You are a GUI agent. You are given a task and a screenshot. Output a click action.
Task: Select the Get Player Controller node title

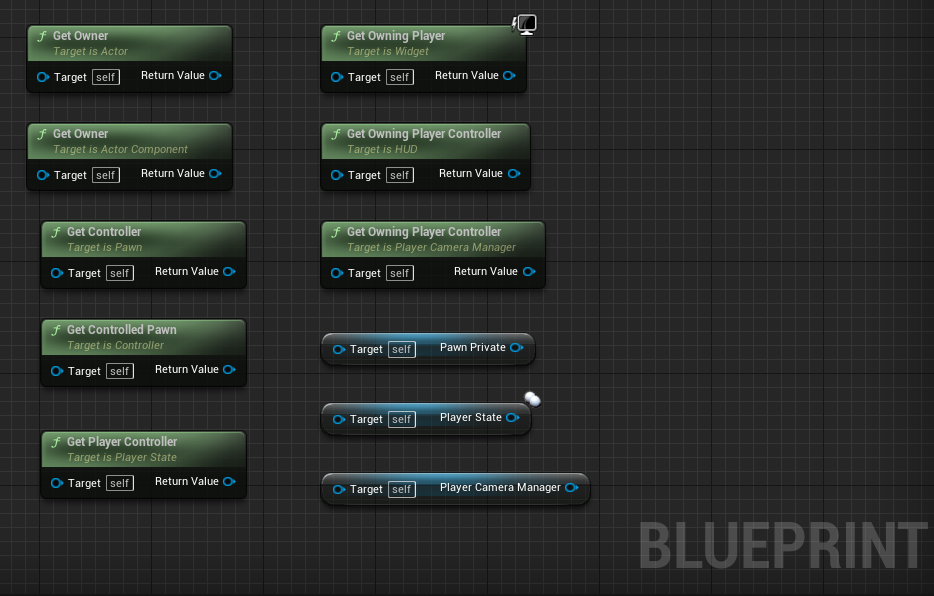122,442
